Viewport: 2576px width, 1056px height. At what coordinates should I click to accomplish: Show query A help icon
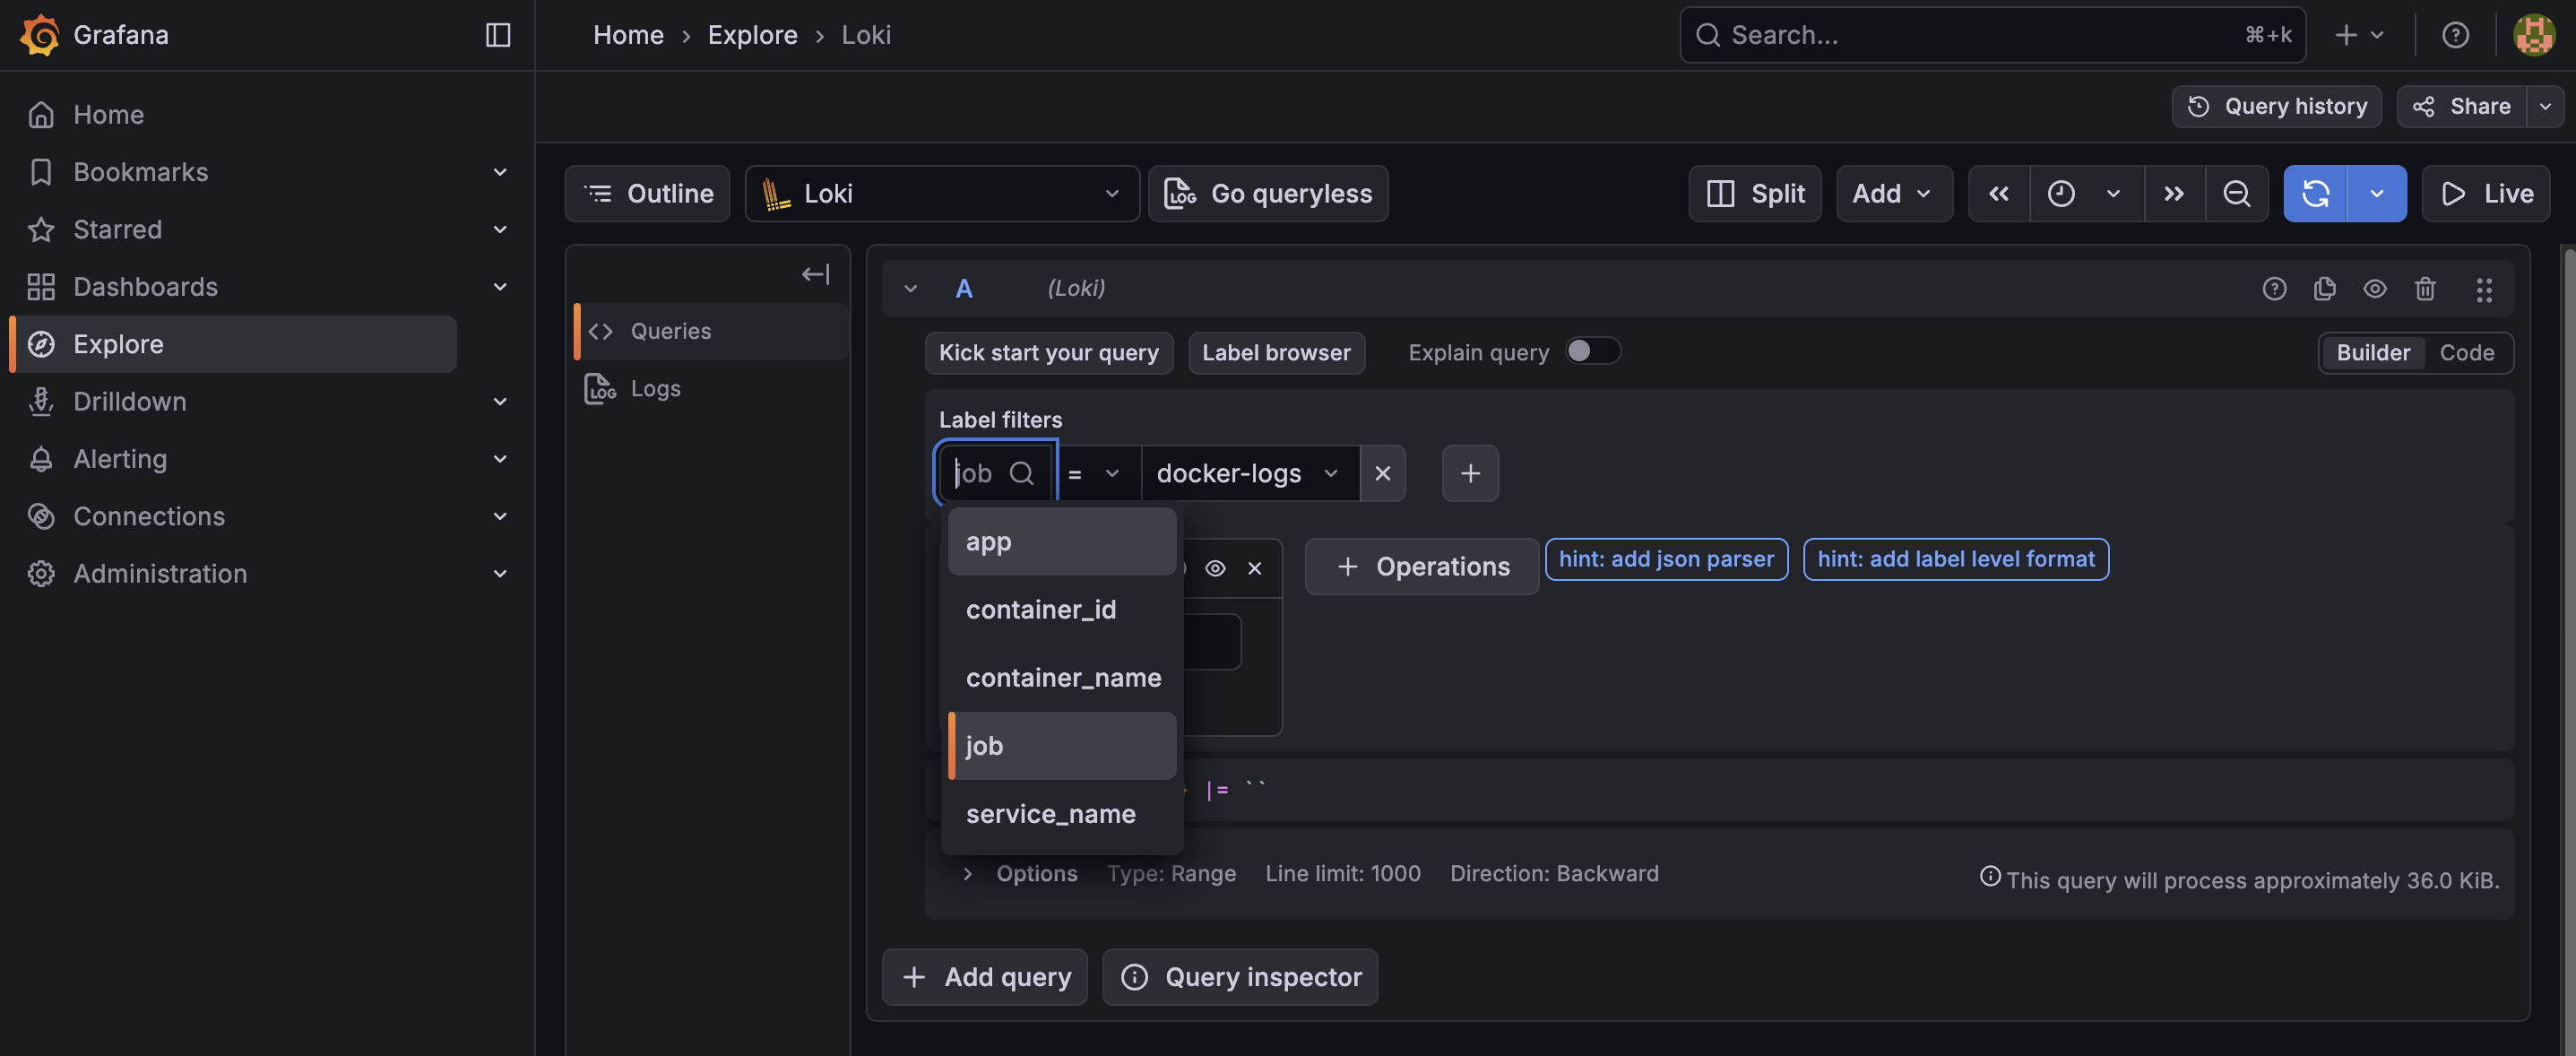pyautogui.click(x=2274, y=289)
